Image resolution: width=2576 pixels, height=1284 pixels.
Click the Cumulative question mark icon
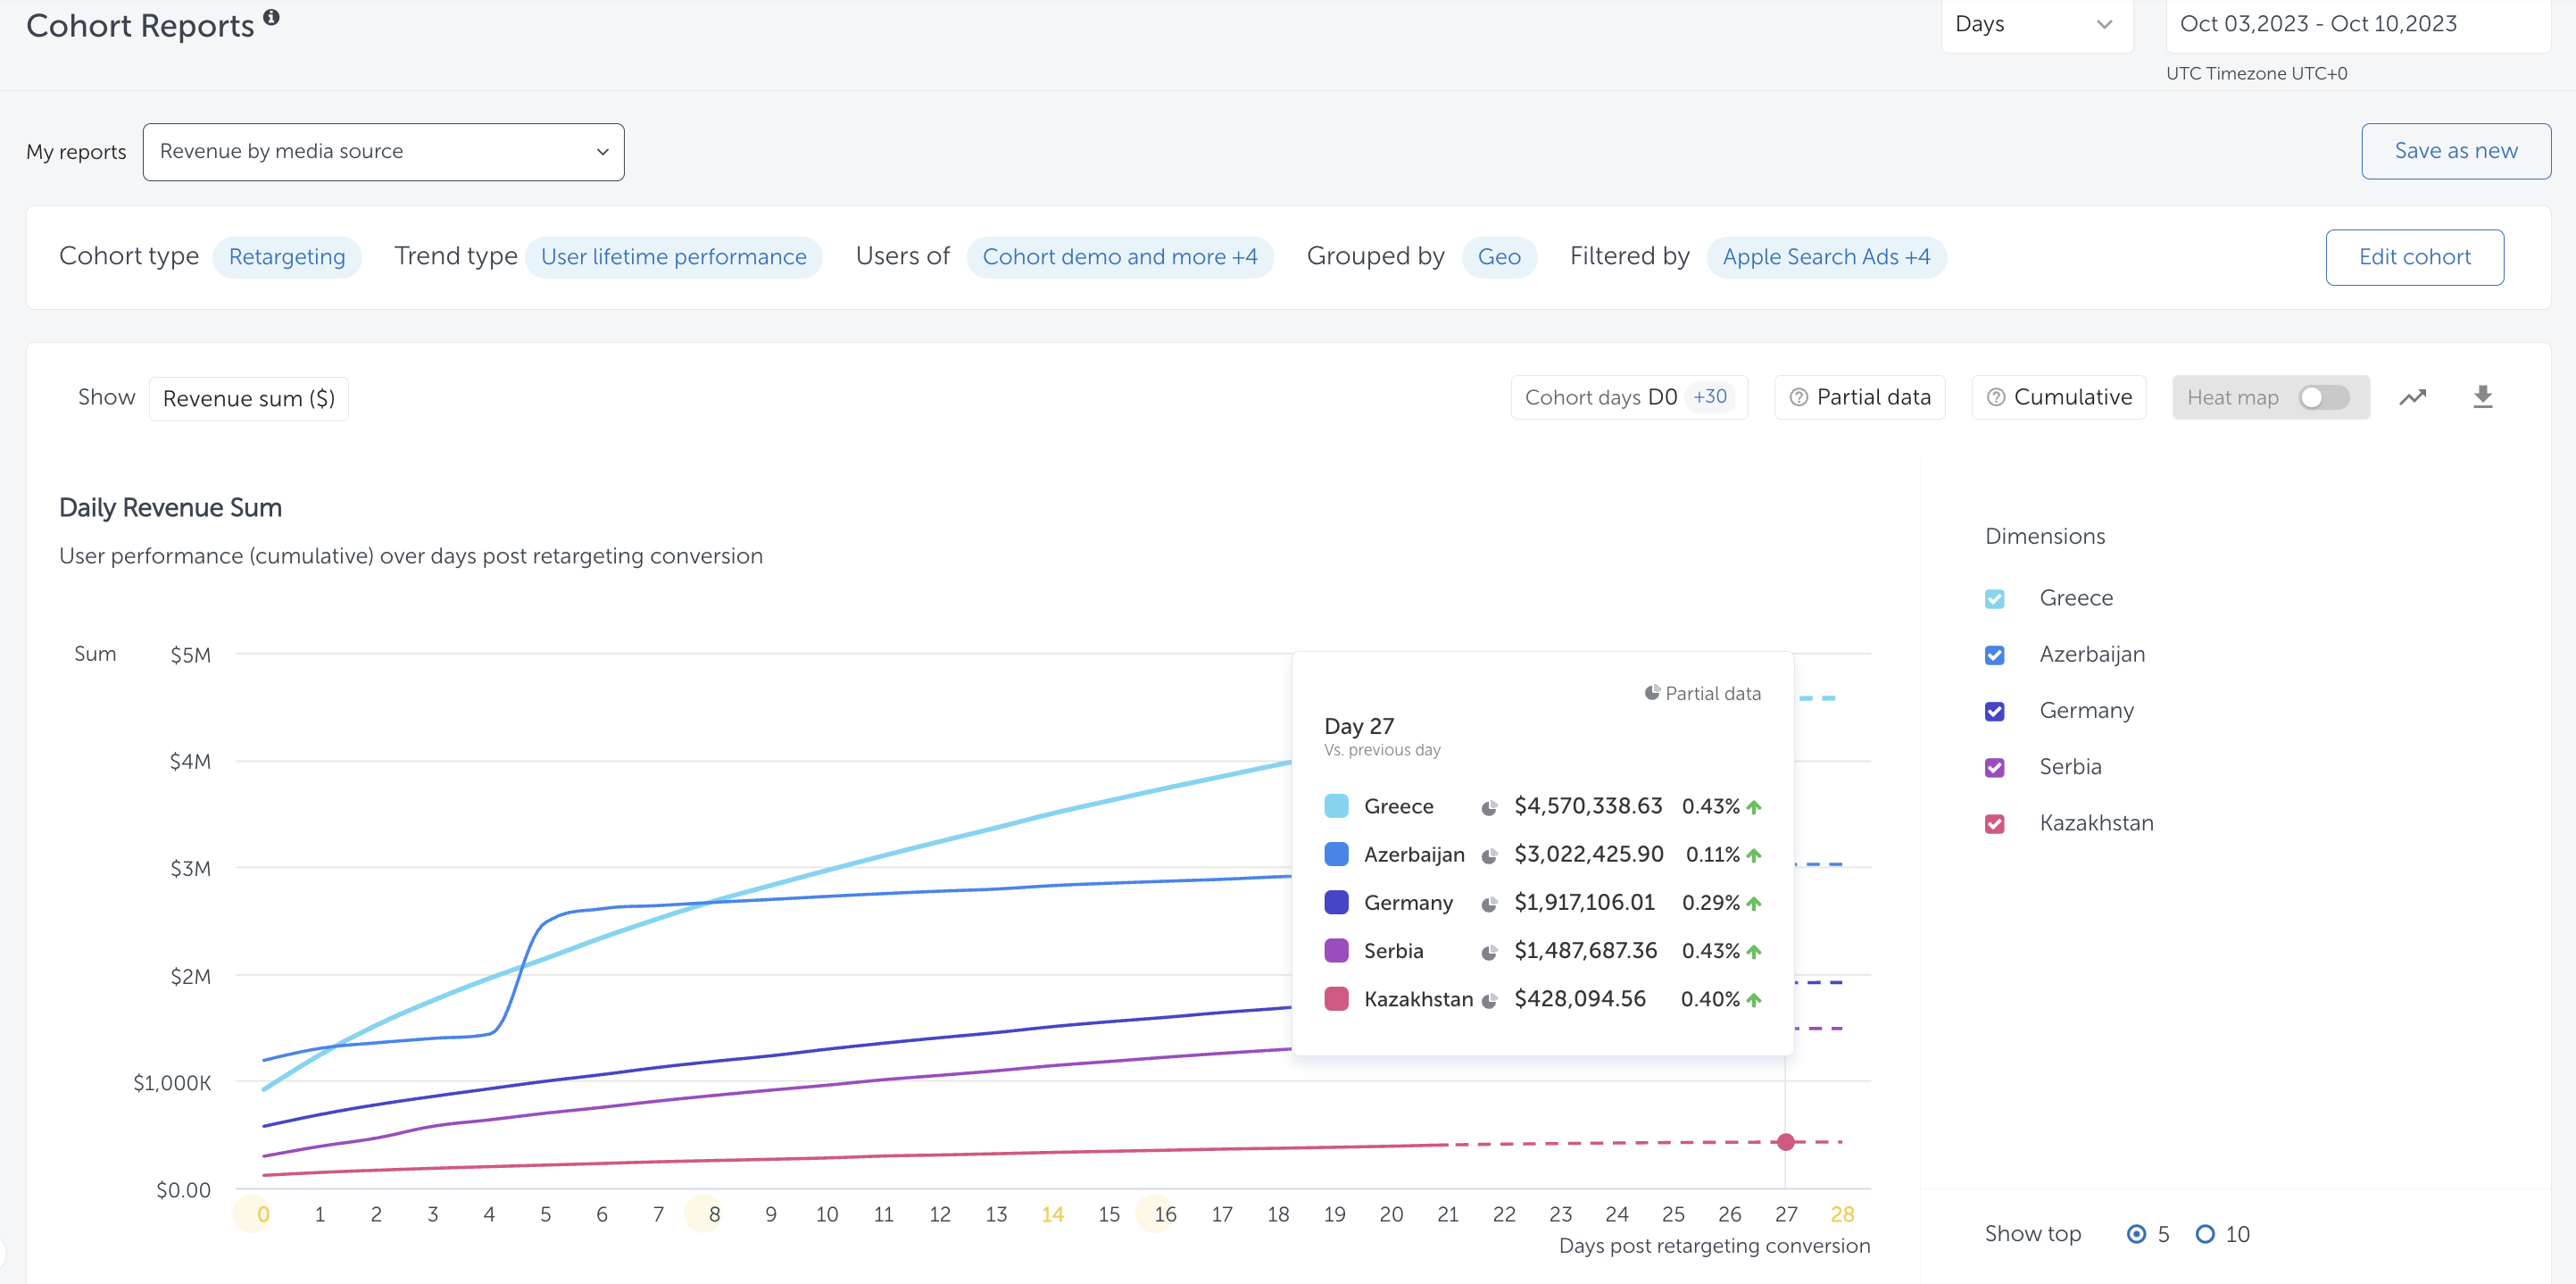[1995, 397]
